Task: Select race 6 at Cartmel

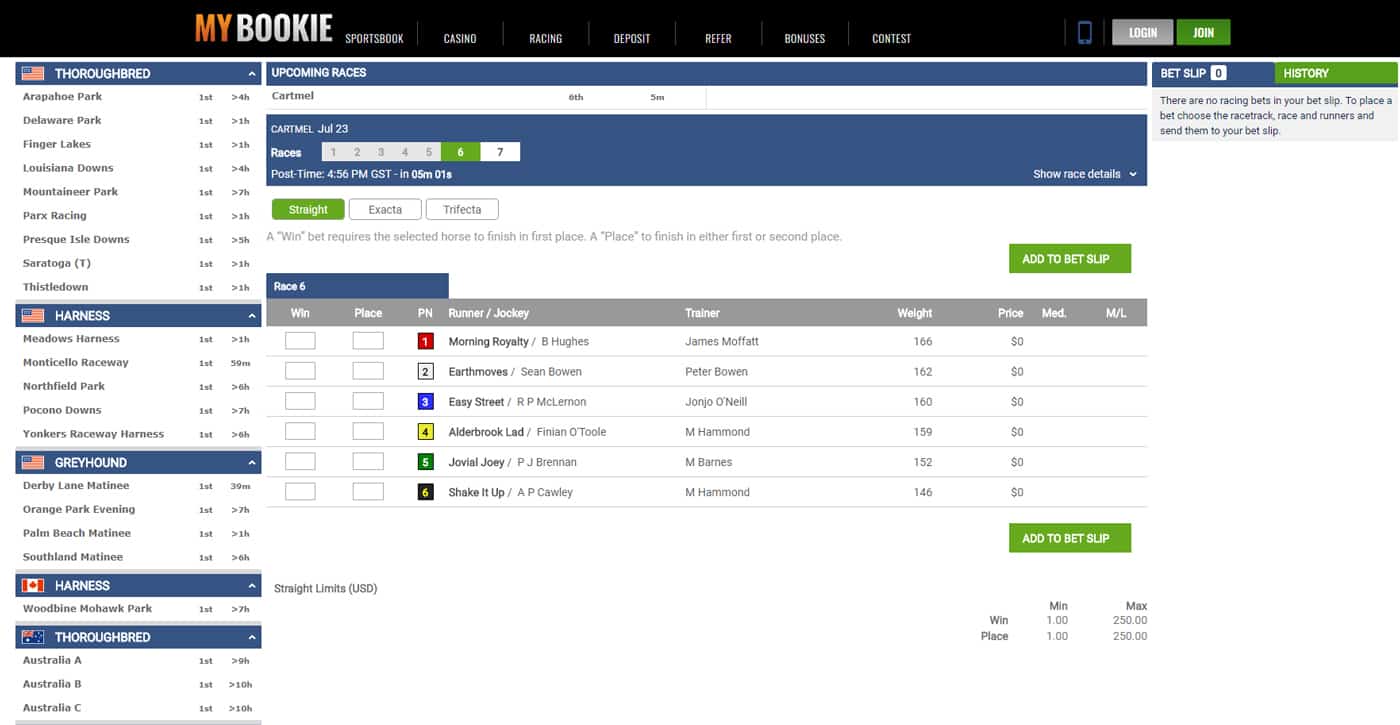Action: [460, 152]
